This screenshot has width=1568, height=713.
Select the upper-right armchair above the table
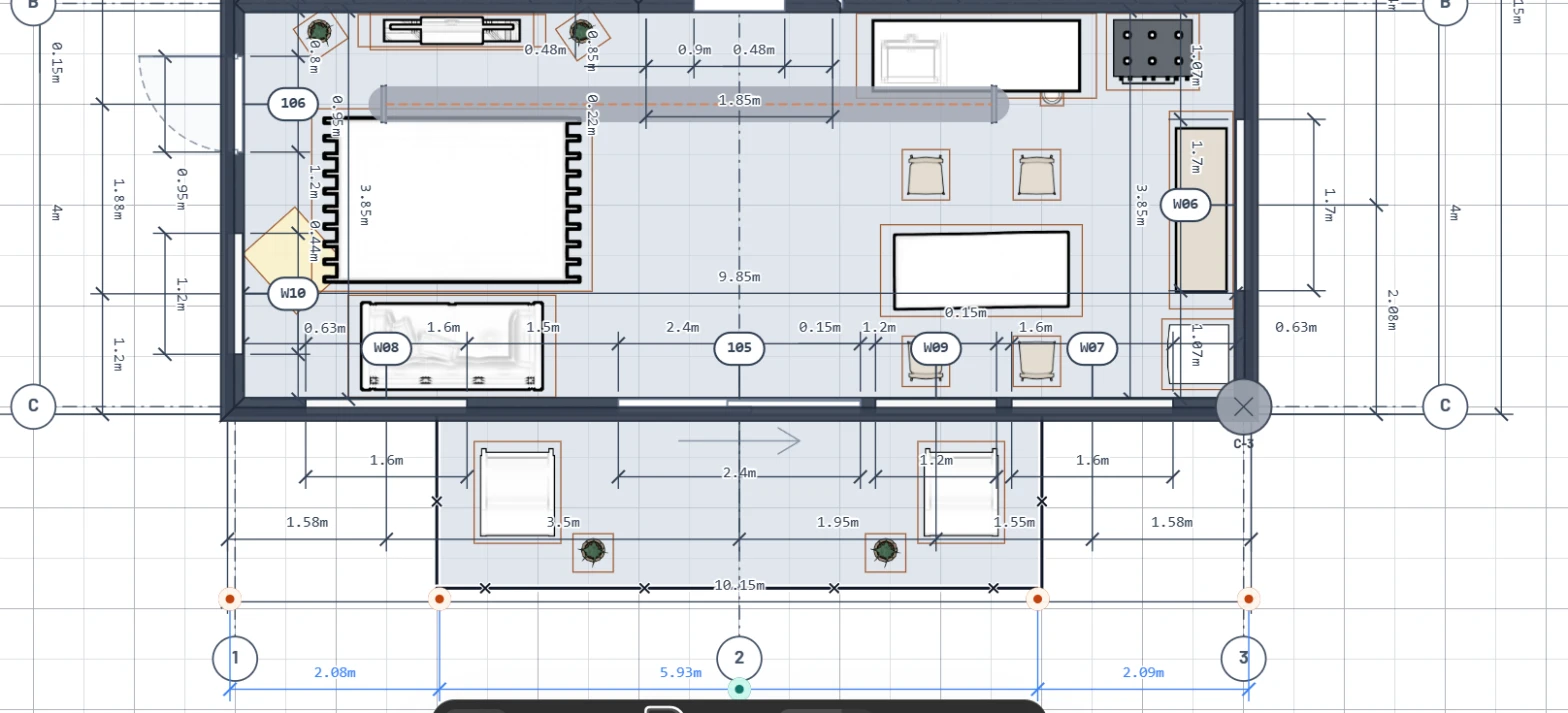point(1036,176)
